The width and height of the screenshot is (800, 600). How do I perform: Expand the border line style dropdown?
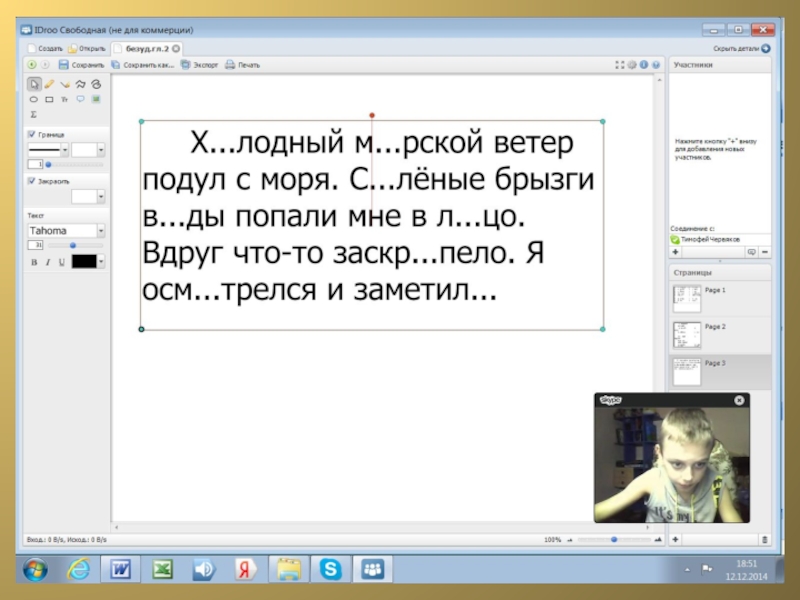pos(65,149)
